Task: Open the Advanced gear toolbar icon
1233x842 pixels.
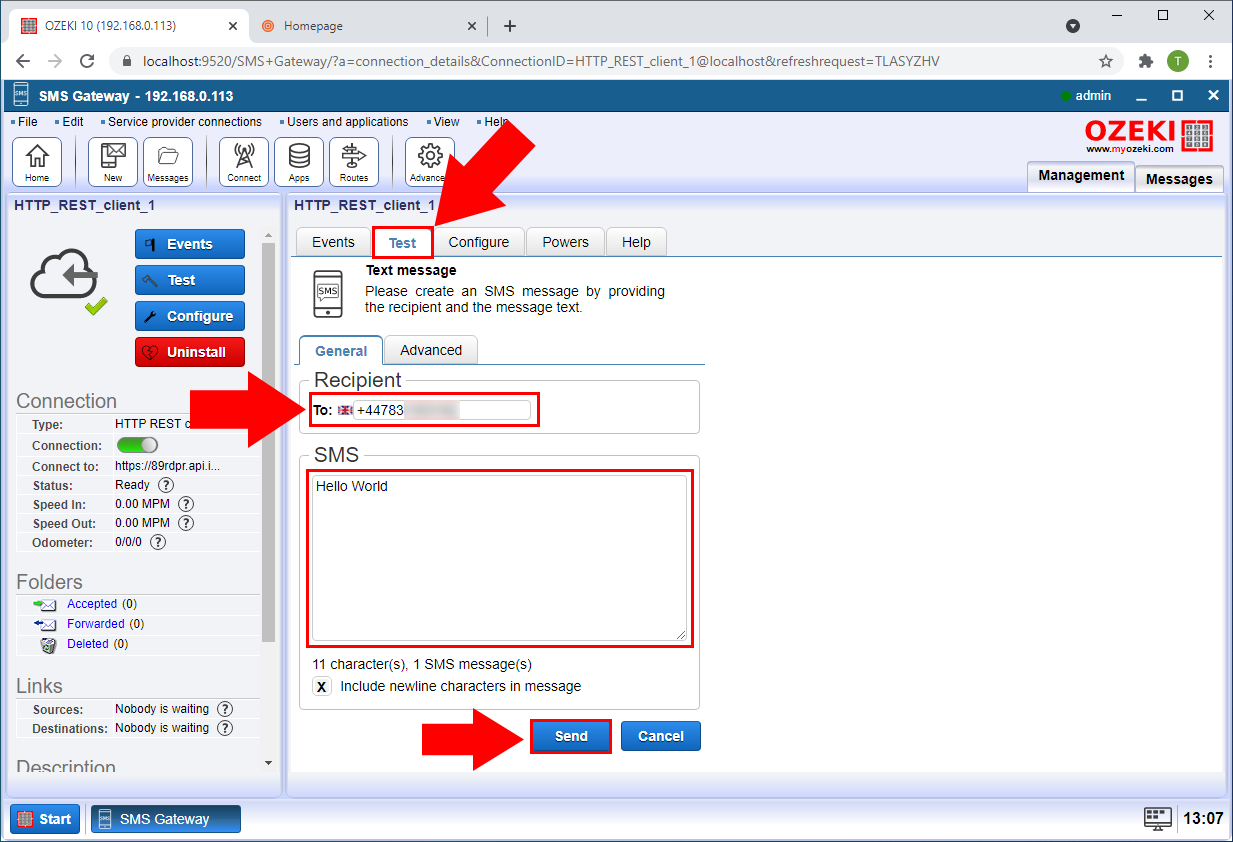Action: [x=430, y=162]
